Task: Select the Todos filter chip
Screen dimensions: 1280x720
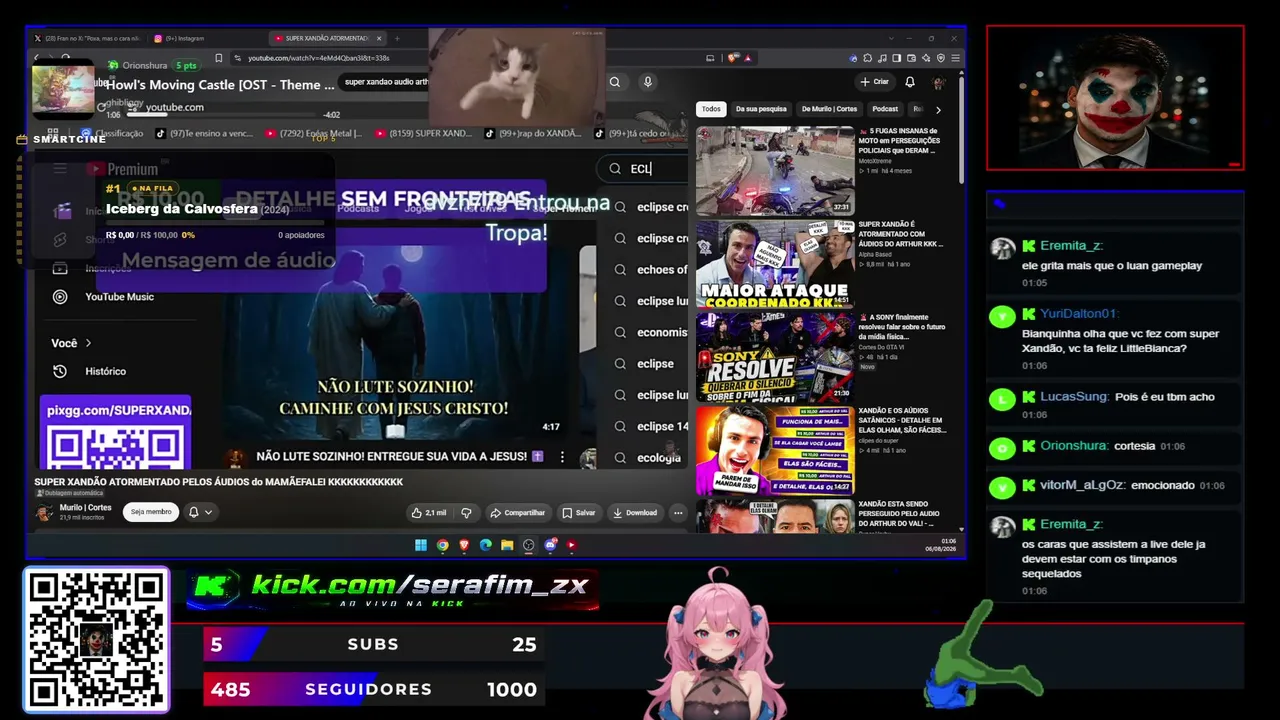Action: point(711,109)
